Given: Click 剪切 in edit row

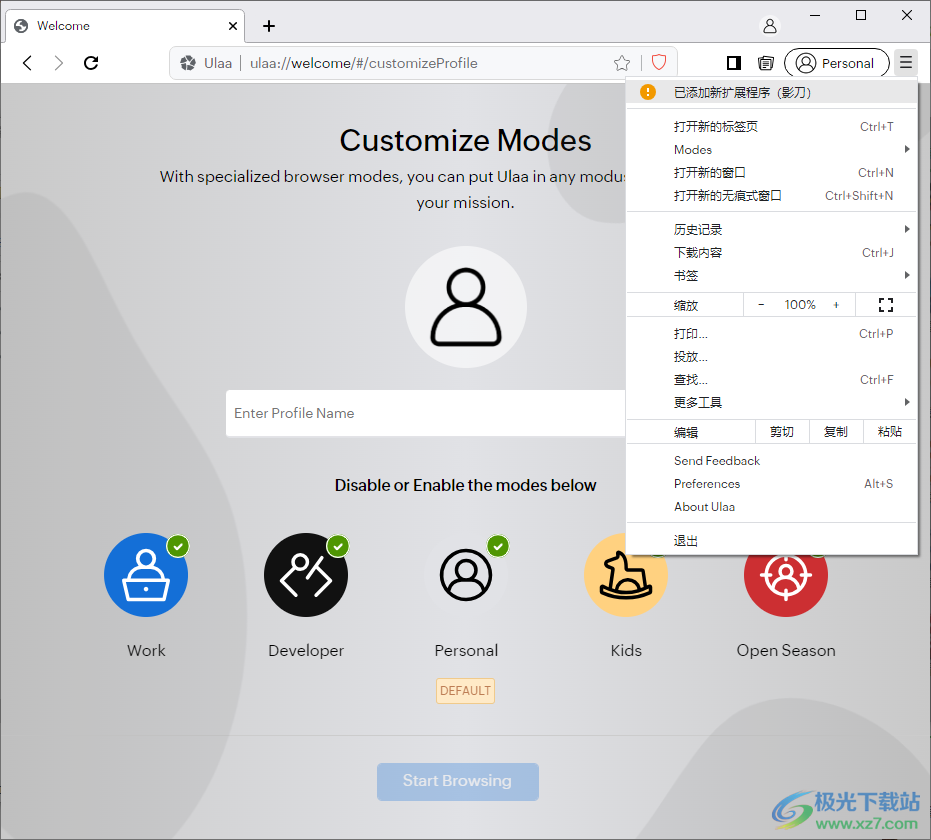Looking at the screenshot, I should [782, 432].
